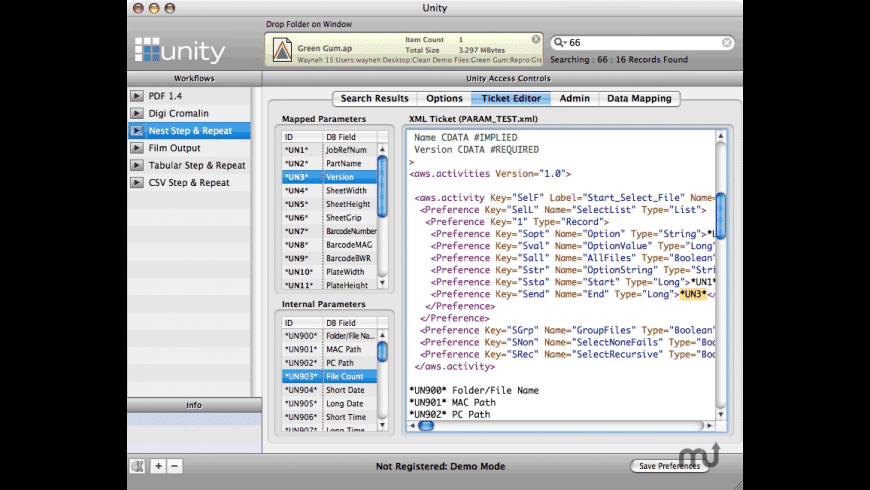Click the mute speaker icon at bottom left
The image size is (870, 490).
click(138, 466)
